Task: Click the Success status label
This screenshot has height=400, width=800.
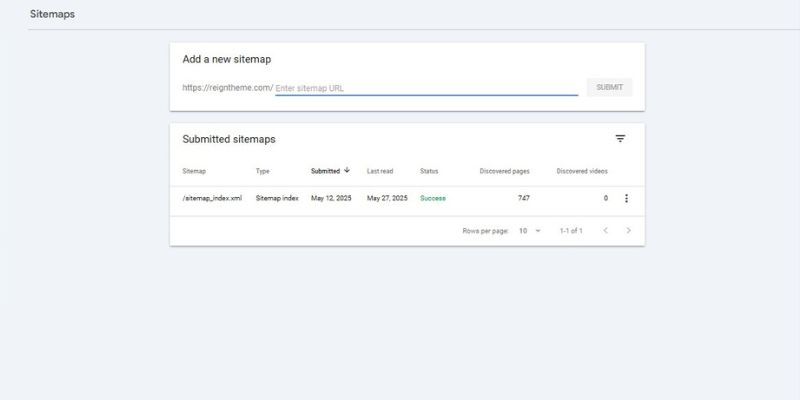Action: [433, 198]
